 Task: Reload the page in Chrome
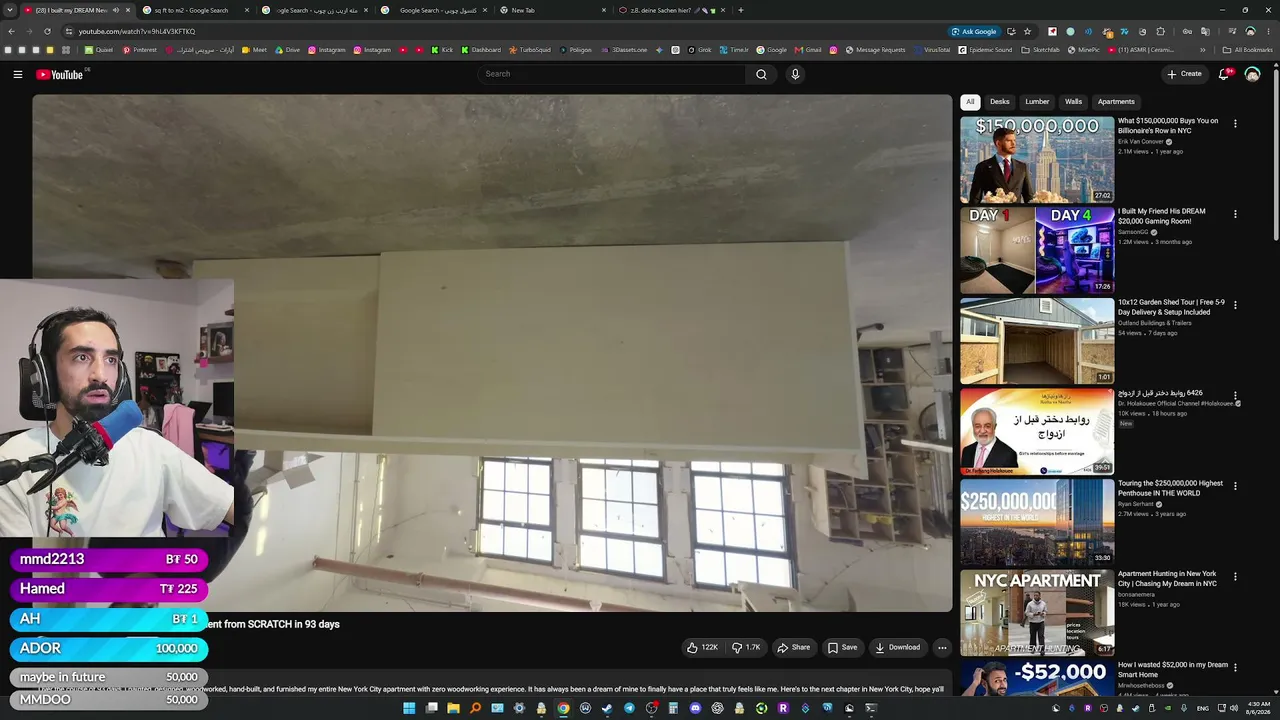(47, 31)
